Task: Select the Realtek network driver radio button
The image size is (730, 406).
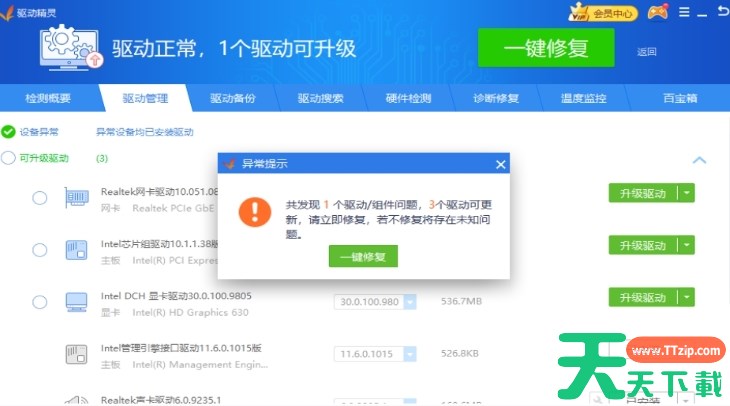Action: (x=40, y=198)
